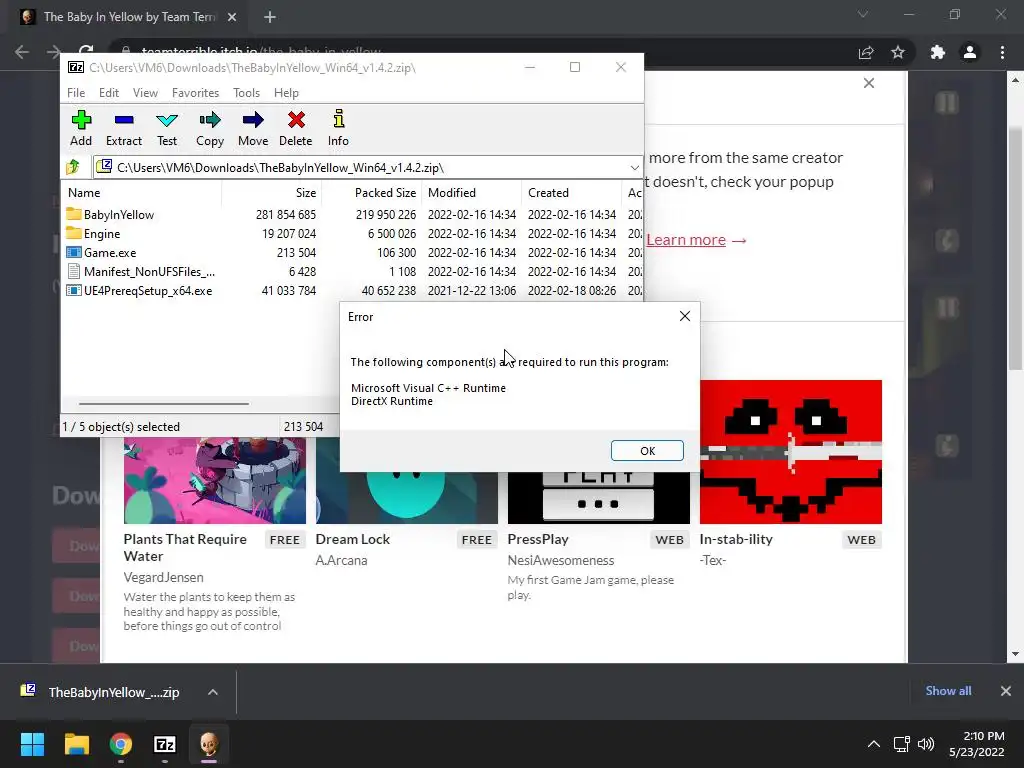
Task: Go up one folder level in 7-Zip
Action: click(x=73, y=167)
